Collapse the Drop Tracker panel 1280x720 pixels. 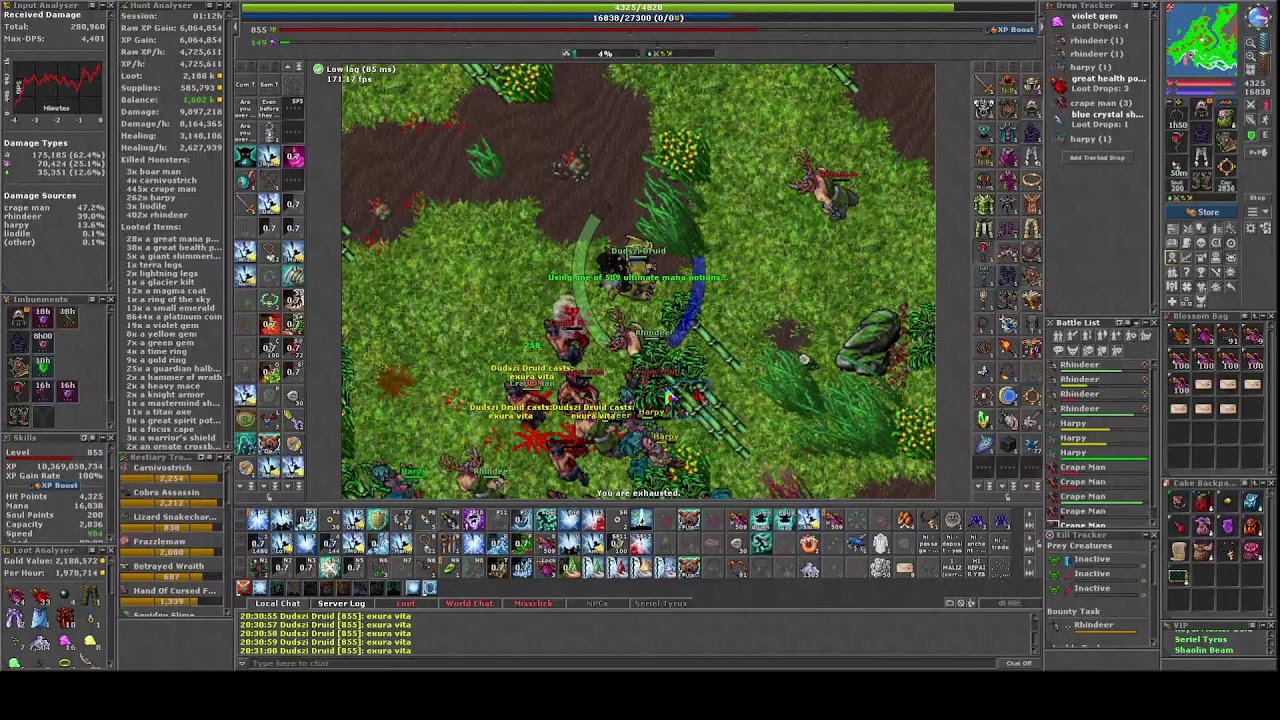coord(1146,5)
